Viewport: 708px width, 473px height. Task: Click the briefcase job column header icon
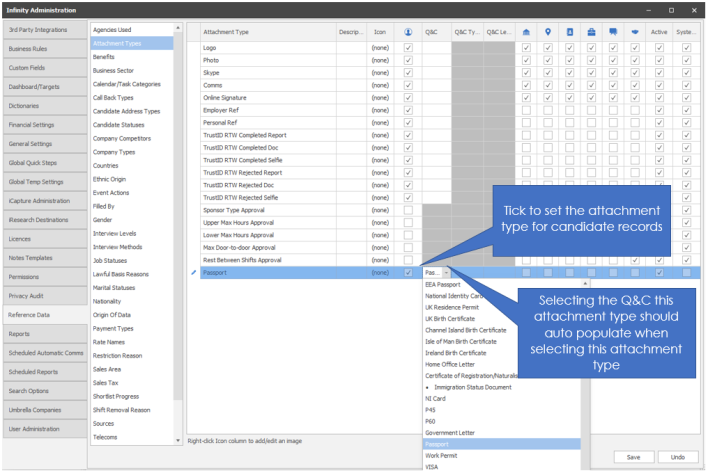(x=591, y=32)
